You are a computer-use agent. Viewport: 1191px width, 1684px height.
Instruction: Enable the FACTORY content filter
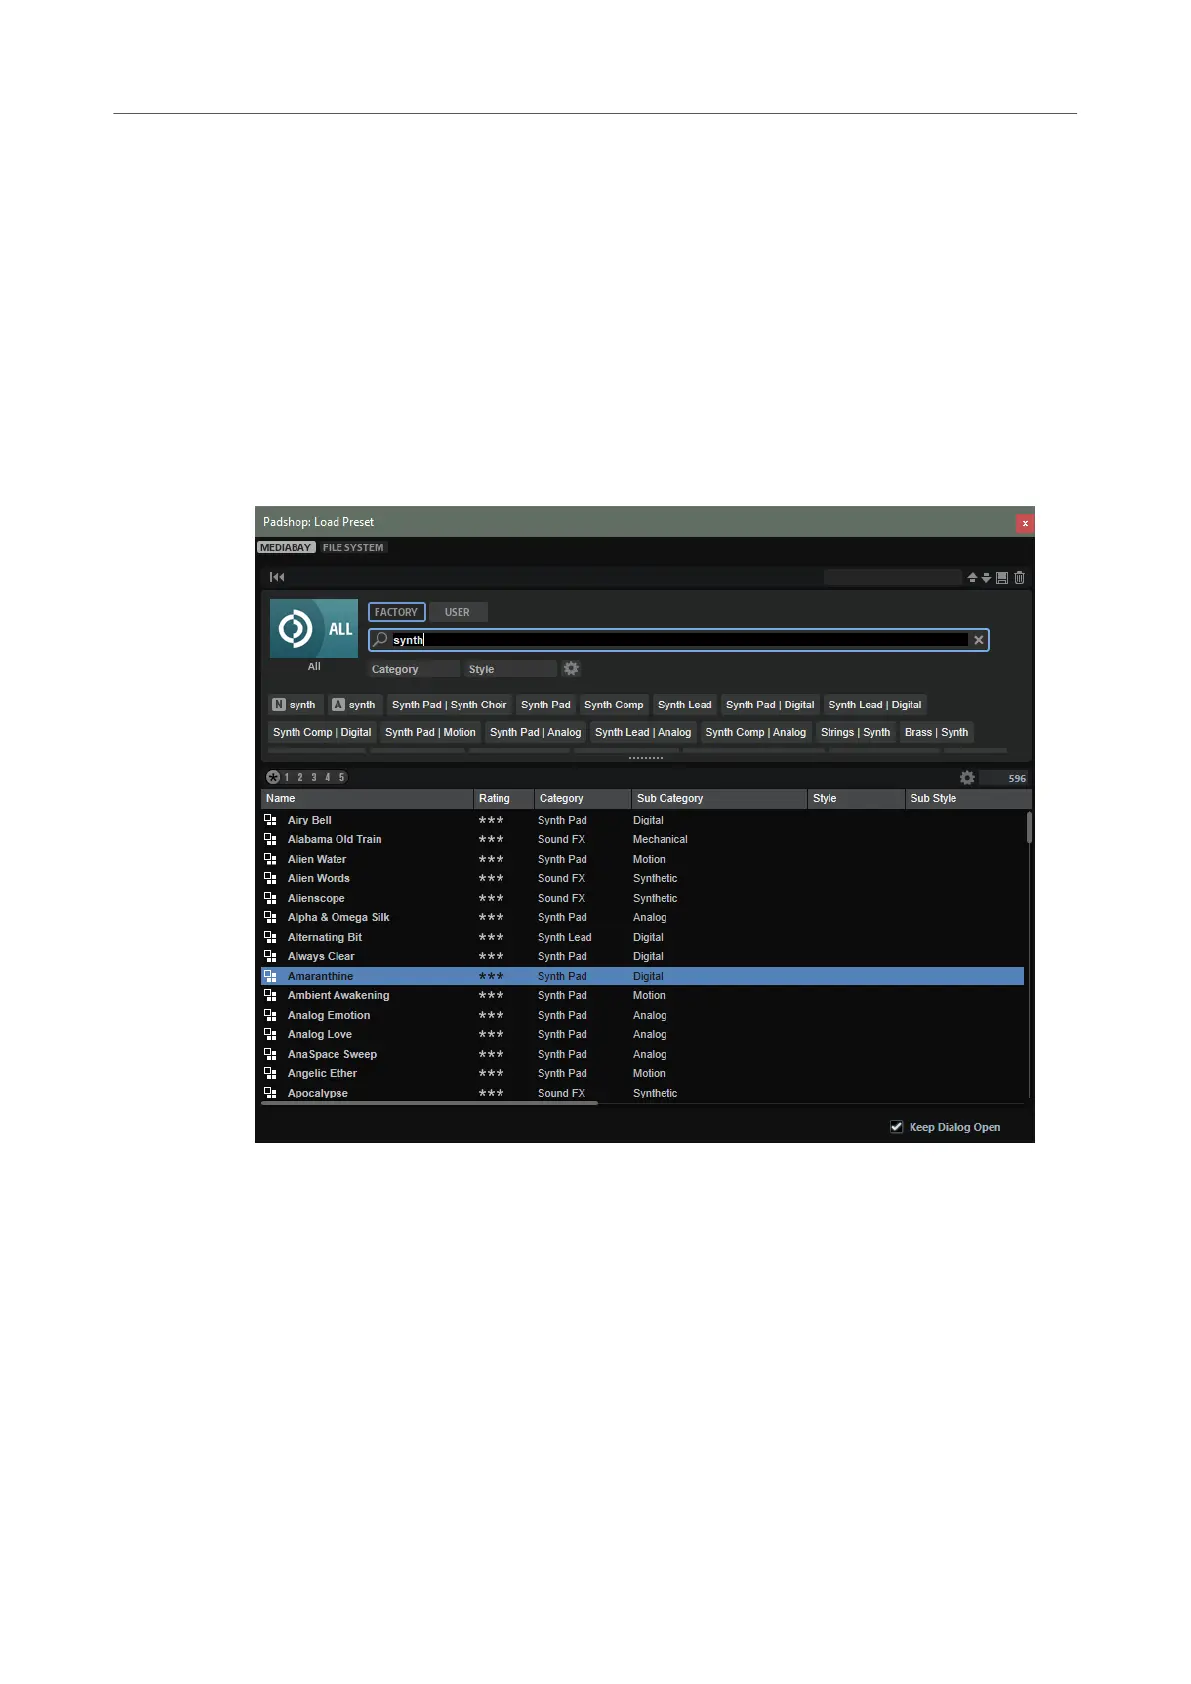[396, 612]
